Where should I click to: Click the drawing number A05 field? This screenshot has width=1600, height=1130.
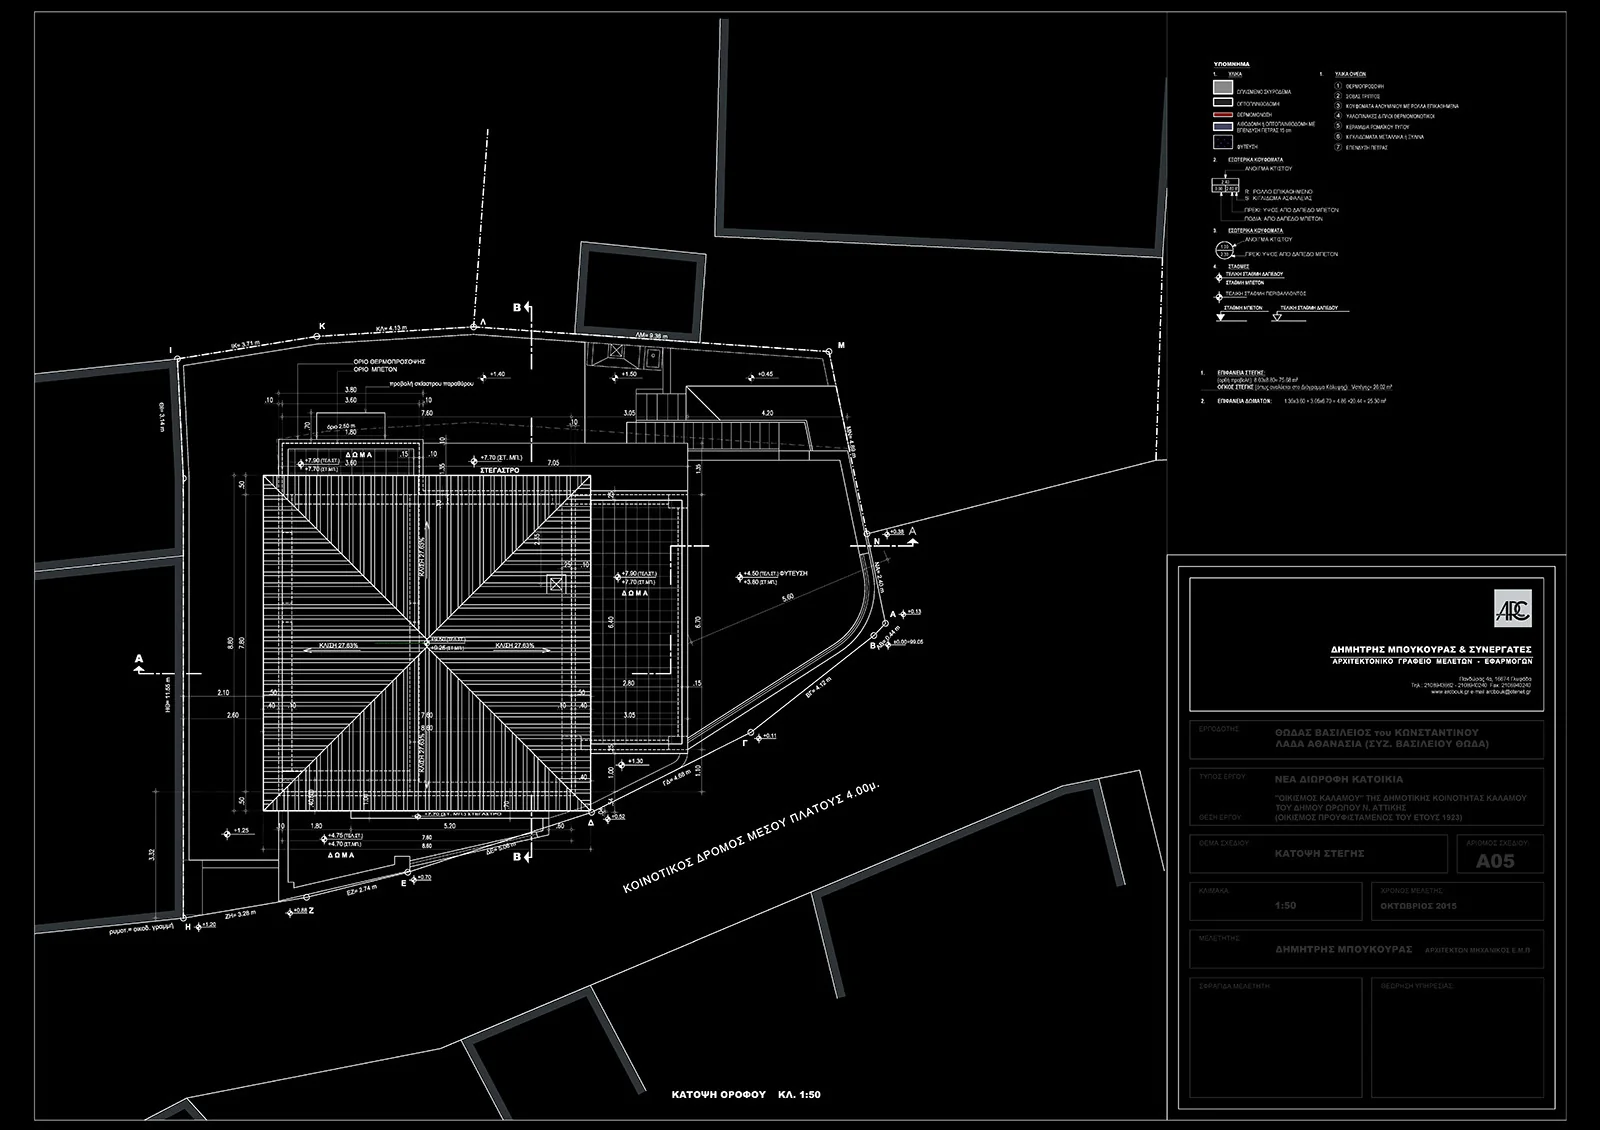point(1495,860)
